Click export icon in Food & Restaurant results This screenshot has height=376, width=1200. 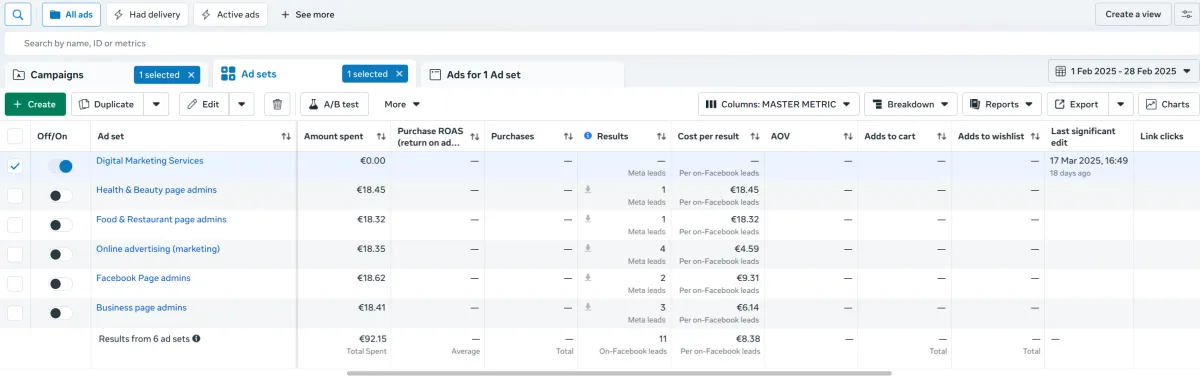pos(588,219)
